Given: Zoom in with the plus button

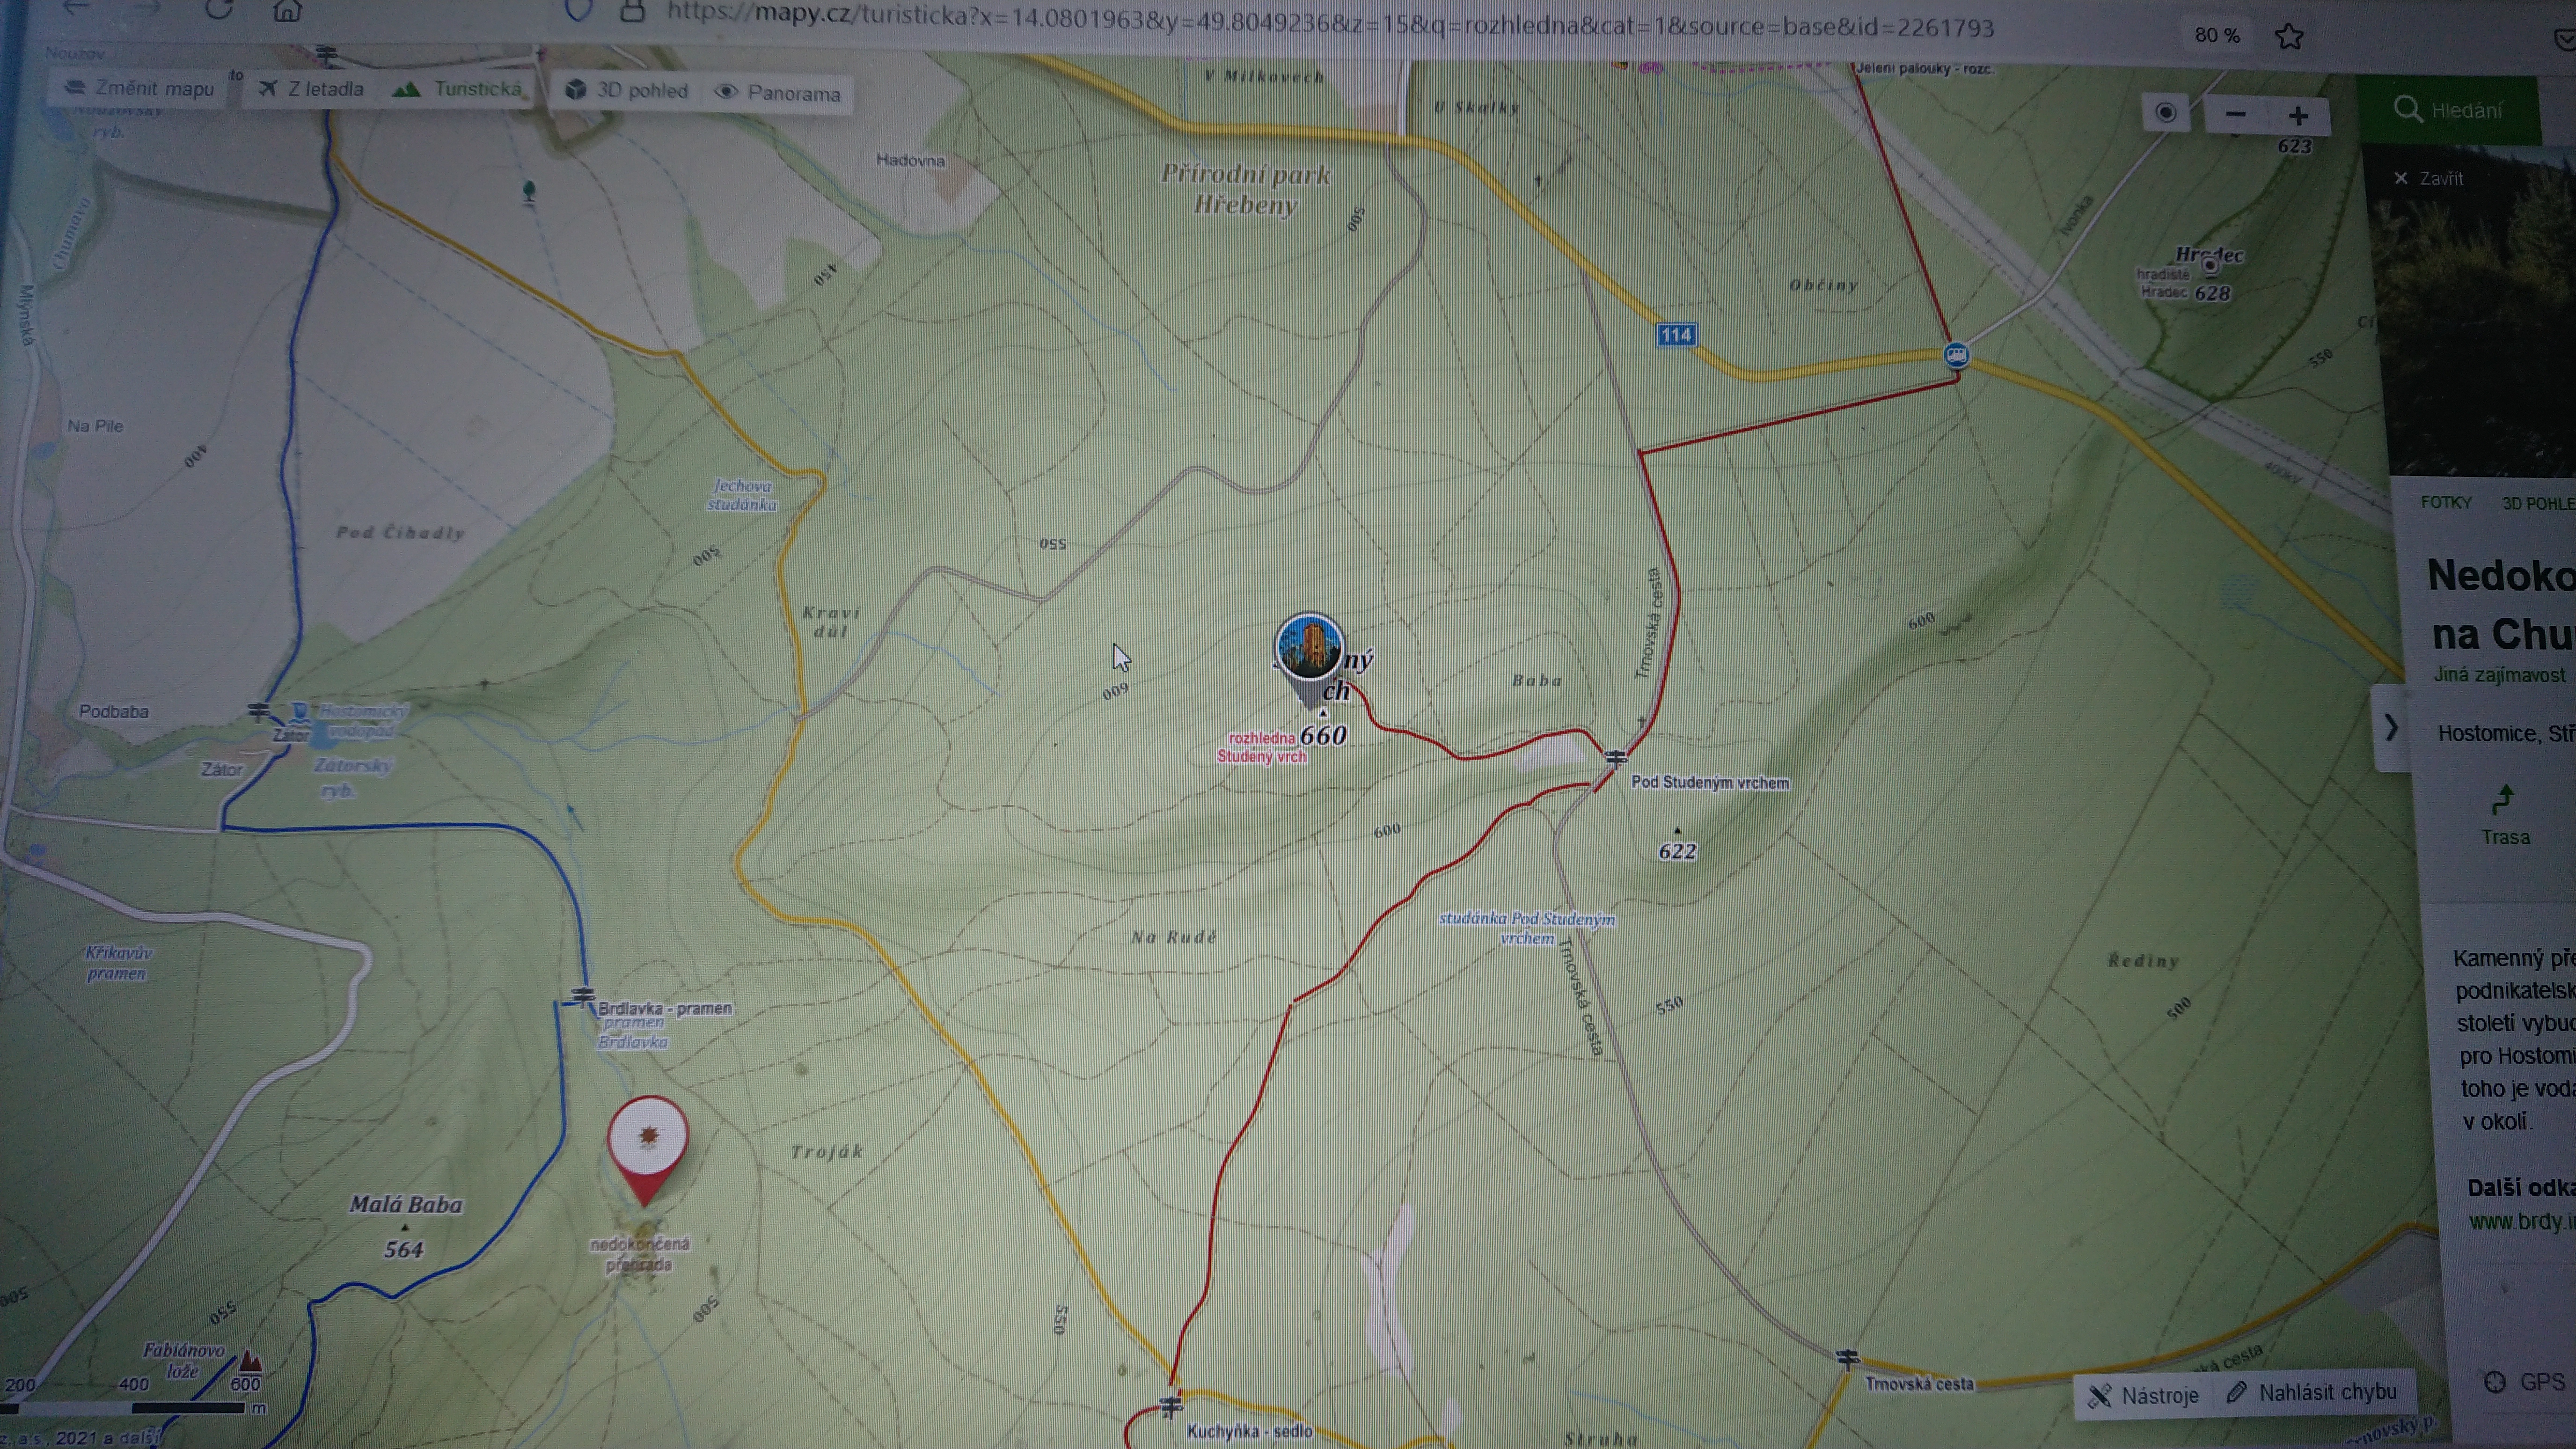Looking at the screenshot, I should pyautogui.click(x=2298, y=116).
